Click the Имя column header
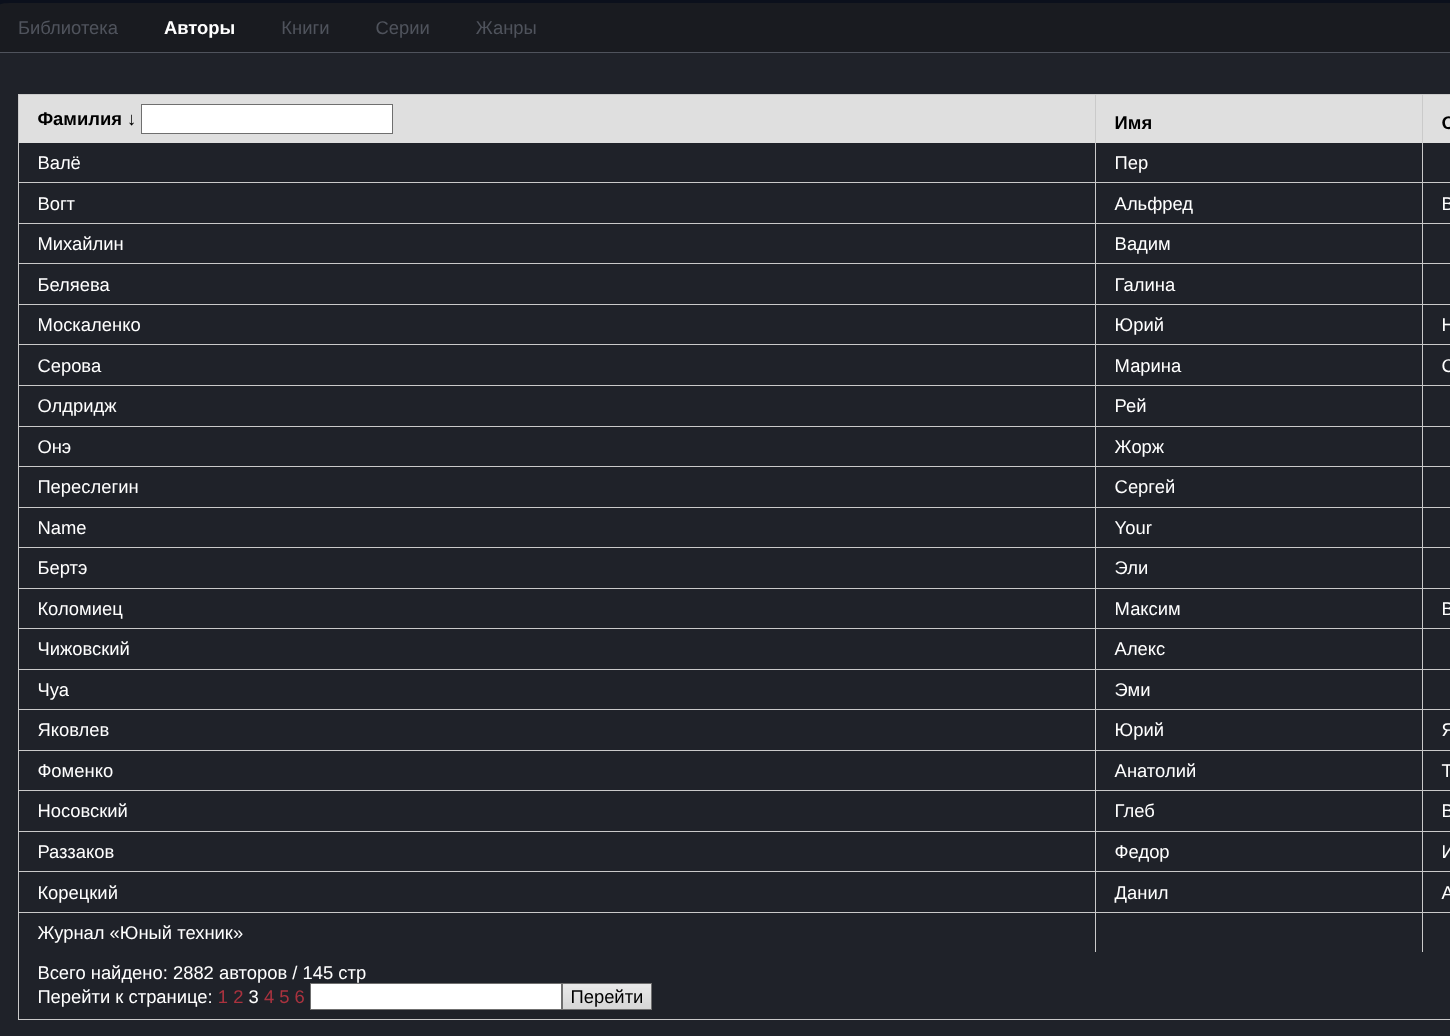Screen dimensions: 1450x1036 [1133, 123]
